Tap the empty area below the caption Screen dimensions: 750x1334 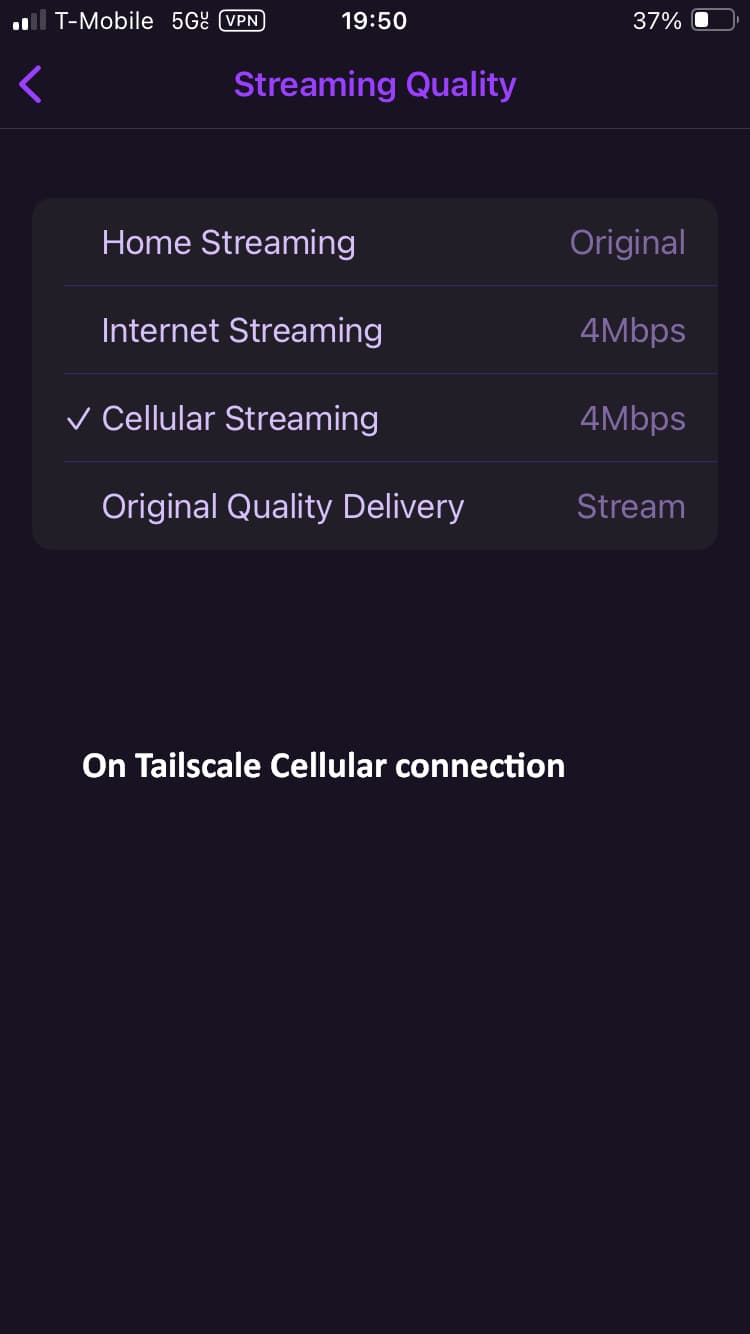click(x=375, y=1050)
